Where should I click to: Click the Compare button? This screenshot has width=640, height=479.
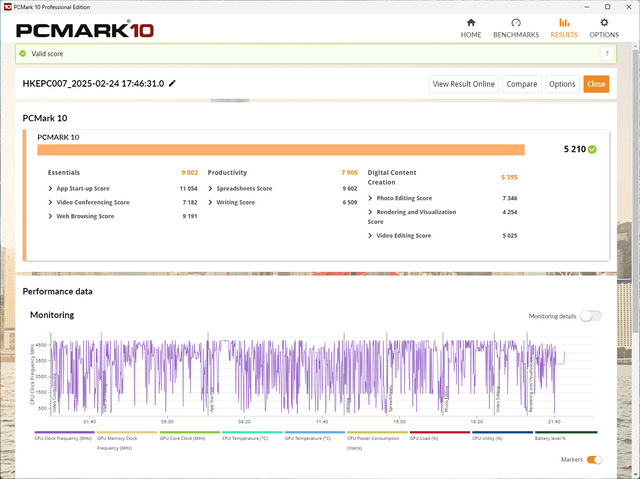click(x=522, y=84)
